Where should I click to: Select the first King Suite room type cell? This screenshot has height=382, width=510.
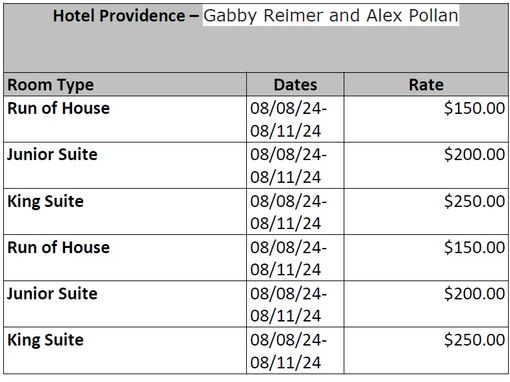coord(125,212)
